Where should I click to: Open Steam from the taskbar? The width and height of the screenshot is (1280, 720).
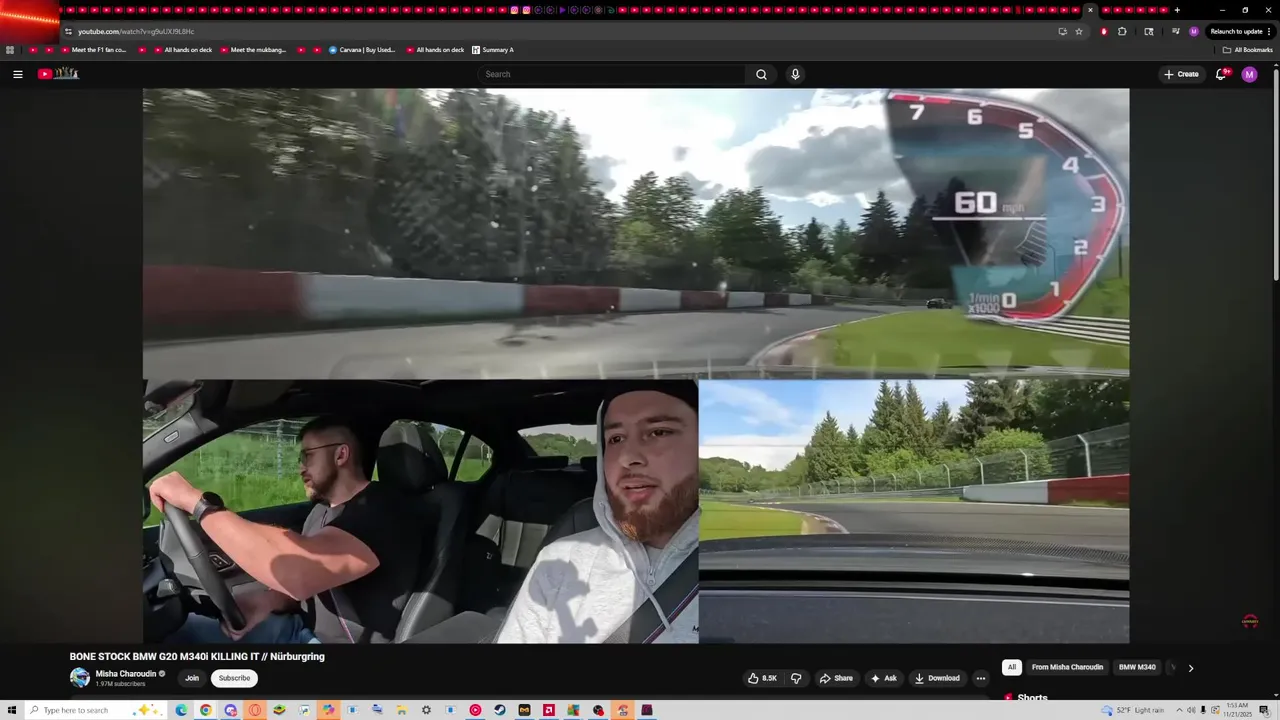tap(500, 710)
